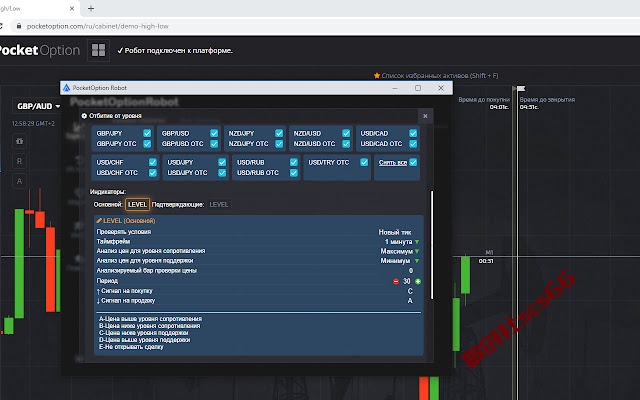Click the star icon for favorites list

[x=377, y=76]
